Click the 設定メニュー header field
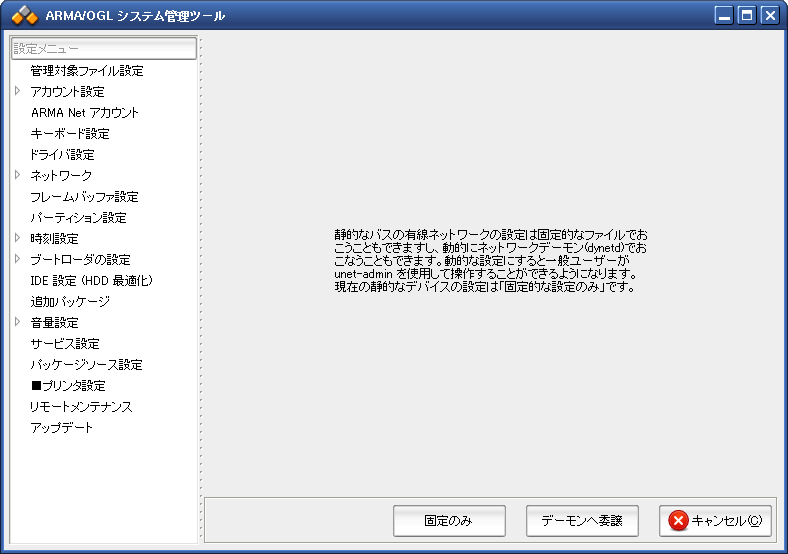Viewport: 788px width, 554px height. [104, 48]
